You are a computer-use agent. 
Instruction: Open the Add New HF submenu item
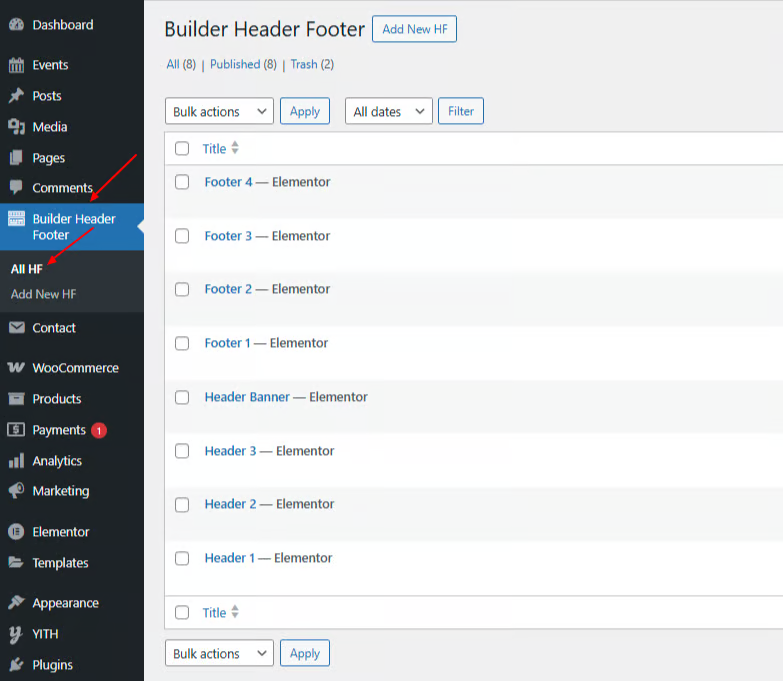(x=43, y=294)
